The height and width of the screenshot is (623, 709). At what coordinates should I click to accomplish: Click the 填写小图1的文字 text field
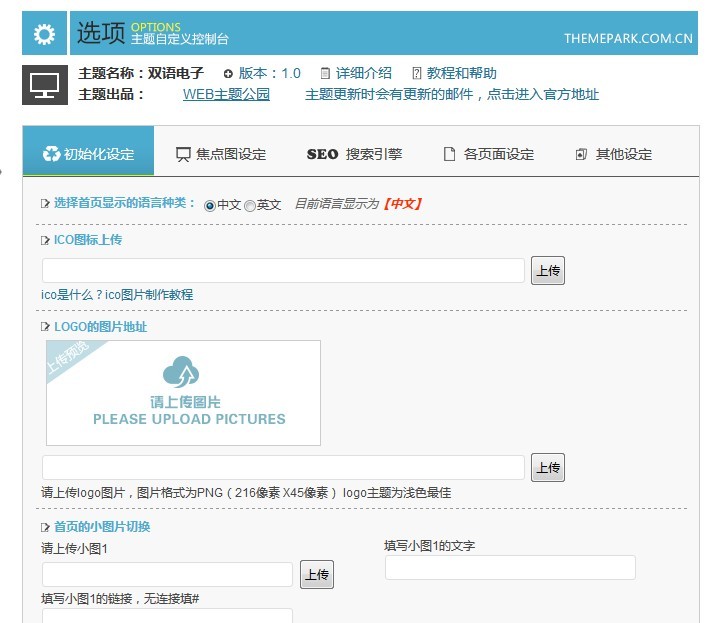tap(510, 568)
